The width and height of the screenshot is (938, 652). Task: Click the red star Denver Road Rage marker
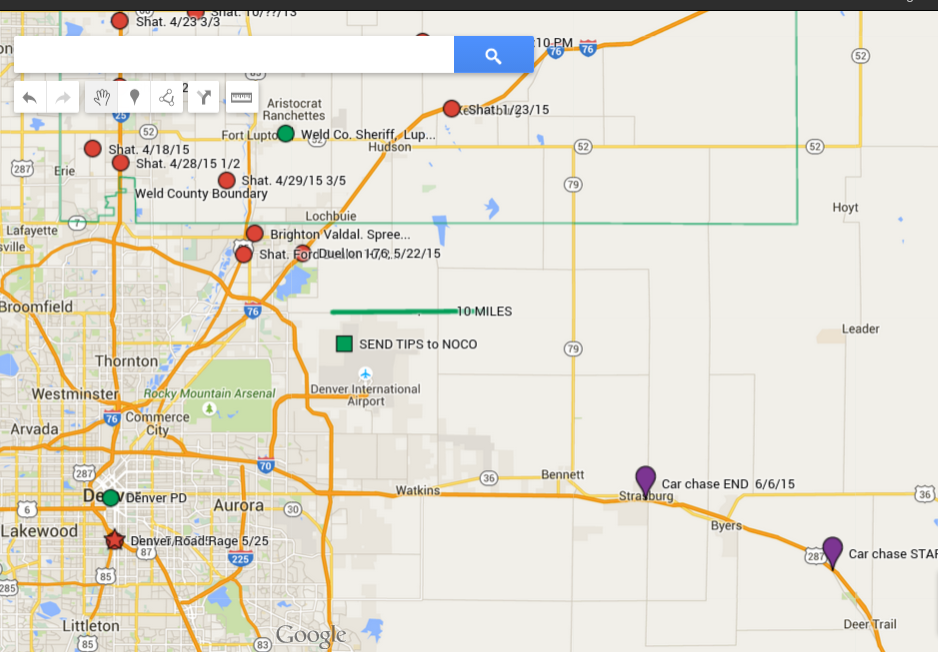[x=115, y=540]
